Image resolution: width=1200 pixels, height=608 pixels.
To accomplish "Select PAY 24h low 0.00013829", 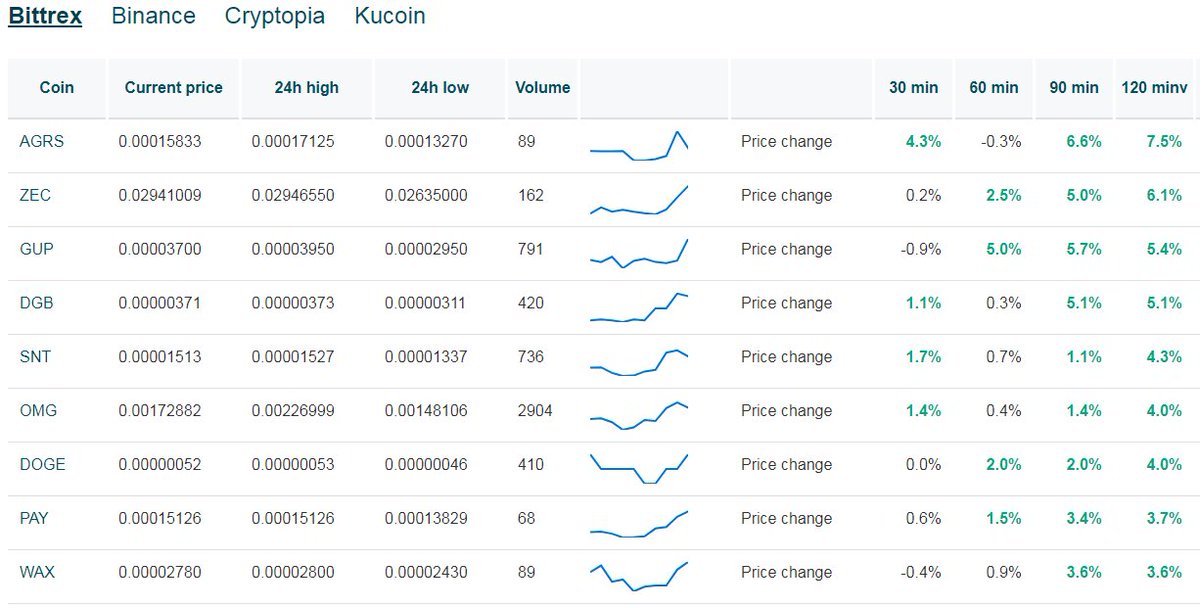I will pos(426,520).
